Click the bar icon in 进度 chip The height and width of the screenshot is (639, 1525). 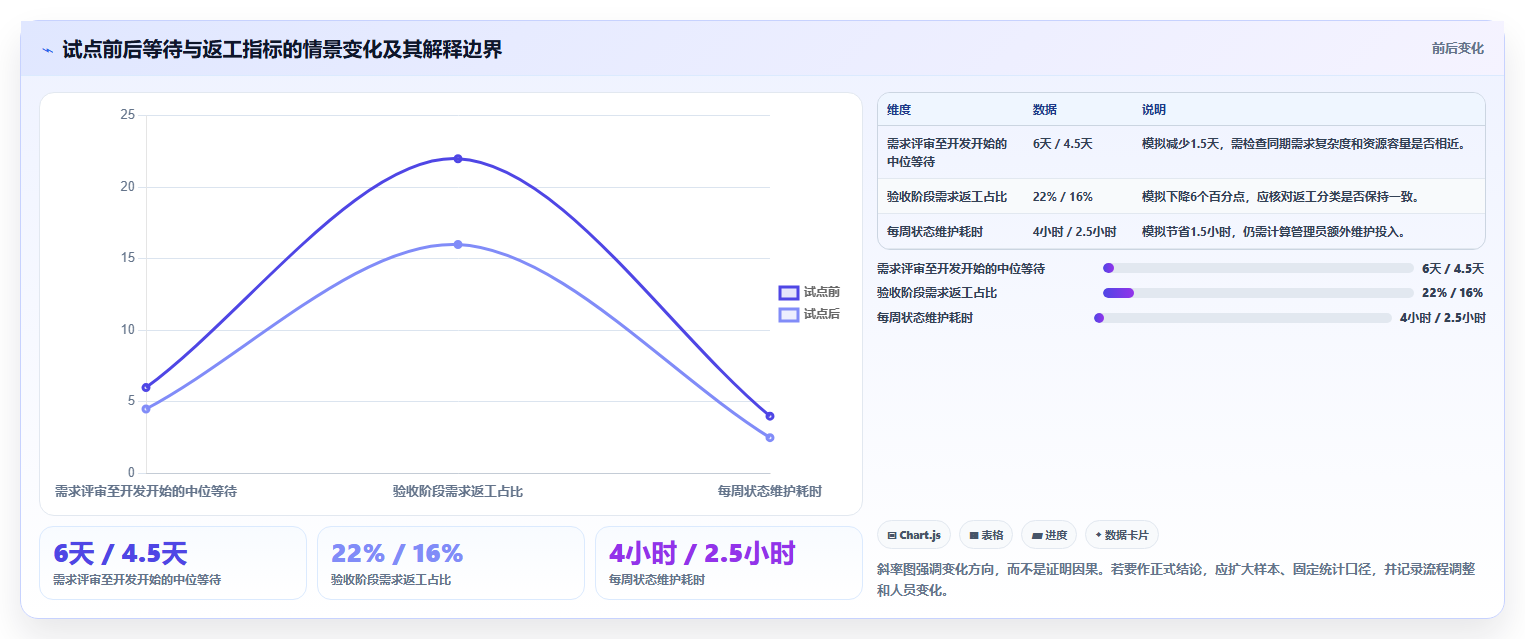(x=1037, y=536)
